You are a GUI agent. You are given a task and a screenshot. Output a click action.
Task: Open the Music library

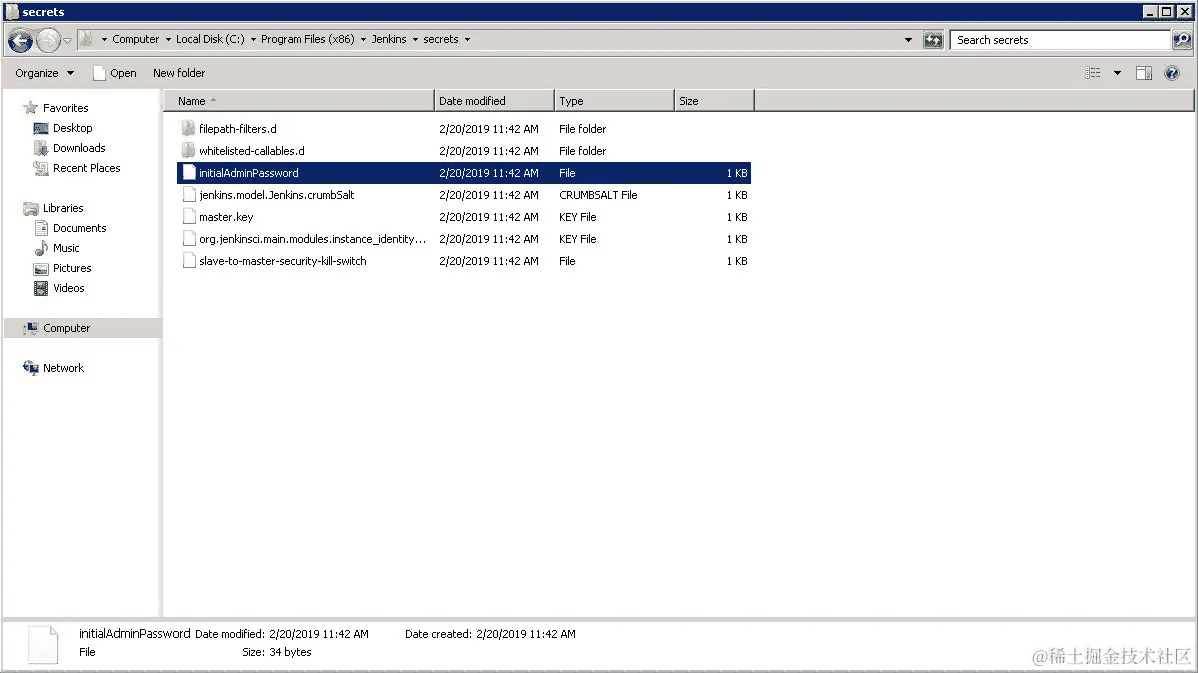coord(66,248)
